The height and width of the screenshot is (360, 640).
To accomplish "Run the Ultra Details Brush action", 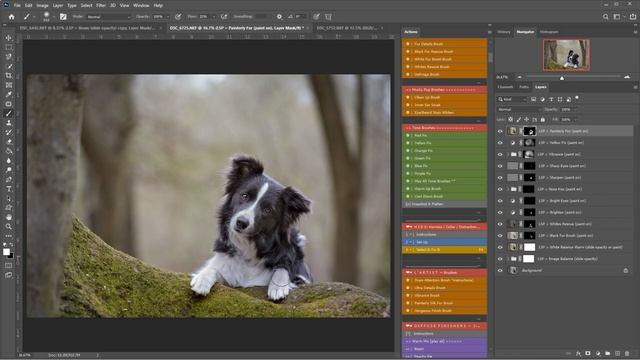I will [x=444, y=288].
